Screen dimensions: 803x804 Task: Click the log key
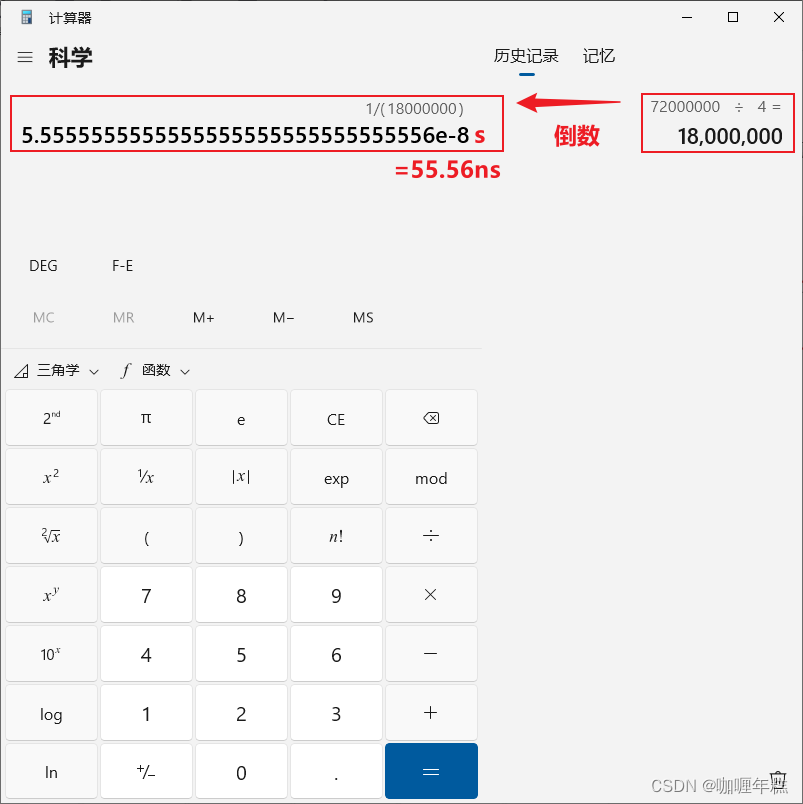[x=51, y=713]
